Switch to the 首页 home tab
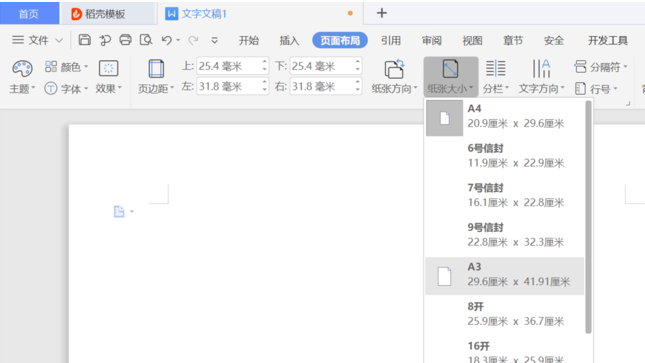Image resolution: width=645 pixels, height=363 pixels. click(x=29, y=14)
